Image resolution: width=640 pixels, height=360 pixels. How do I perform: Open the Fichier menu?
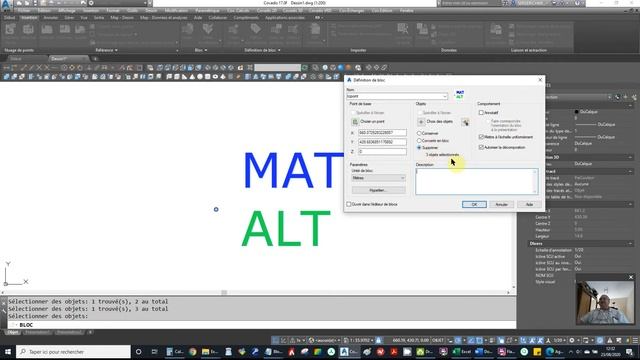click(x=24, y=11)
